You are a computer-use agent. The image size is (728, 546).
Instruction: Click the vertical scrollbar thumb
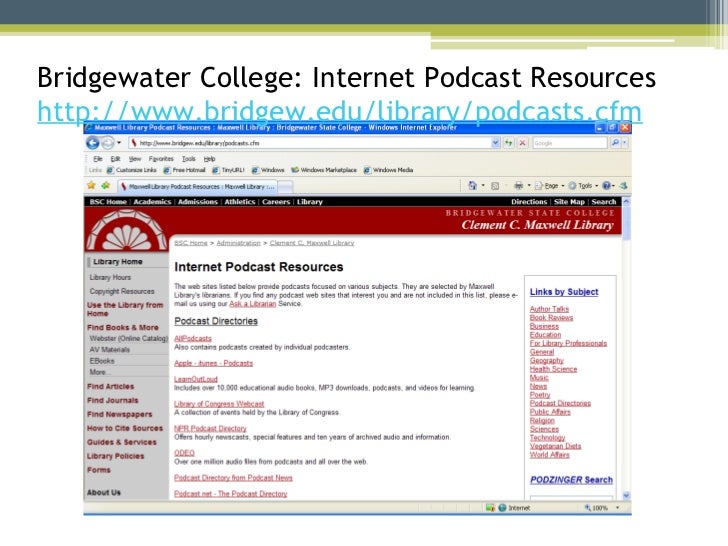[626, 223]
